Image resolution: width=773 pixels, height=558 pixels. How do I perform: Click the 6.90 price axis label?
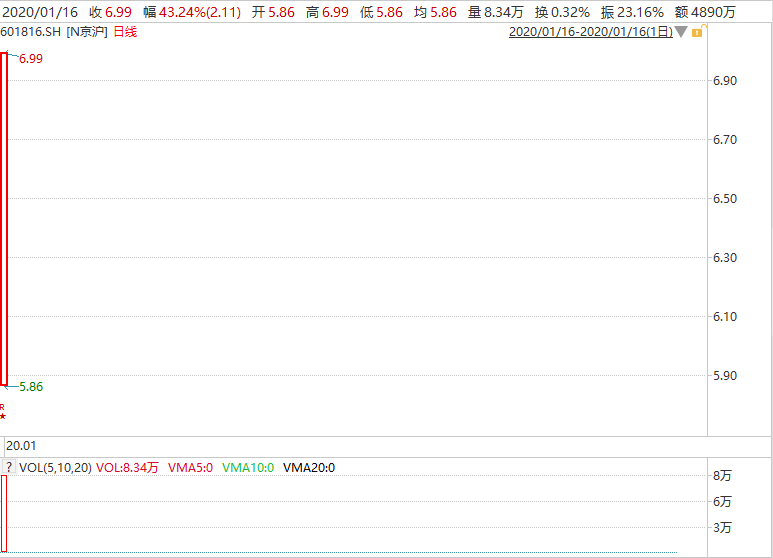(725, 80)
